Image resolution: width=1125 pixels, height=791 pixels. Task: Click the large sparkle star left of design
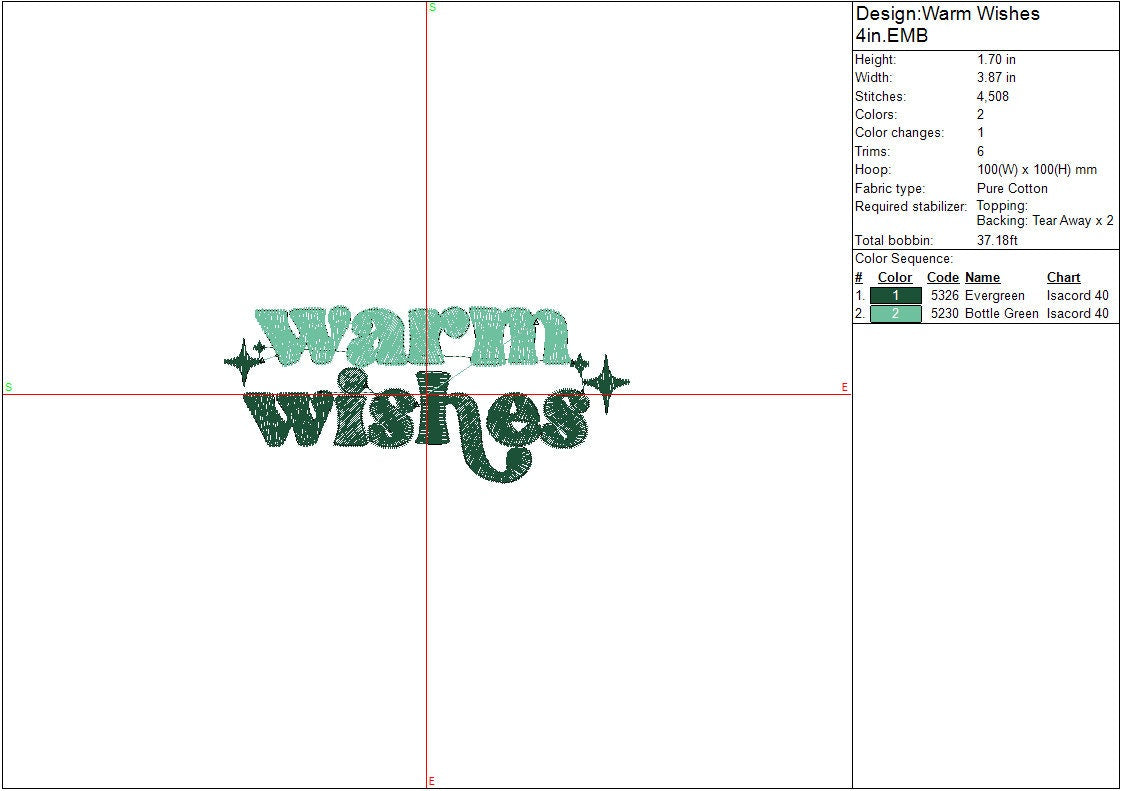pyautogui.click(x=240, y=361)
